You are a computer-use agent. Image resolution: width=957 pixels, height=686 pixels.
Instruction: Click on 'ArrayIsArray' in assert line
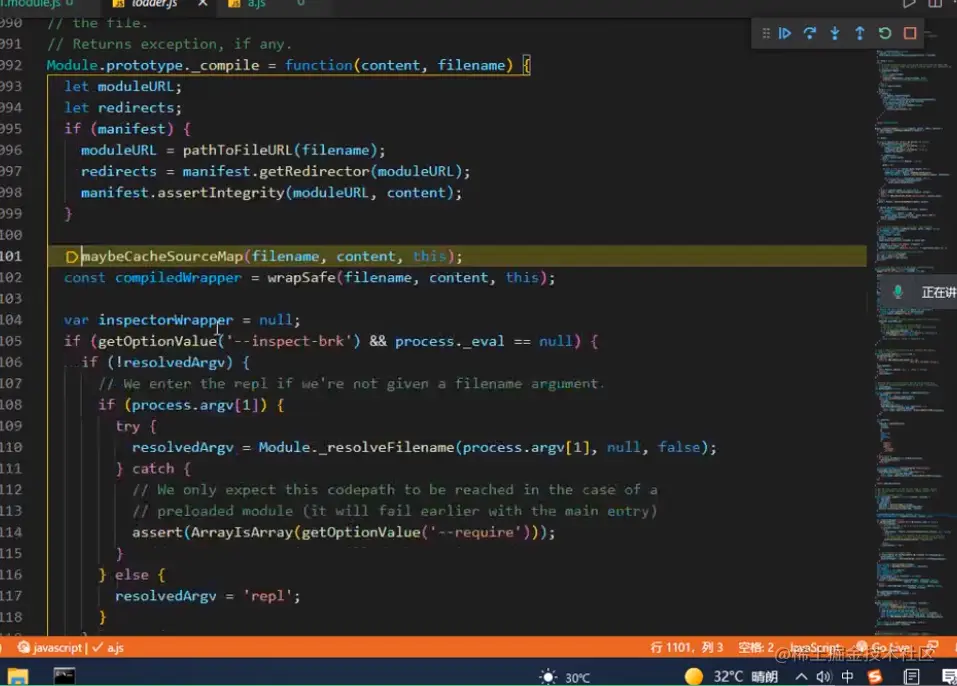[242, 532]
